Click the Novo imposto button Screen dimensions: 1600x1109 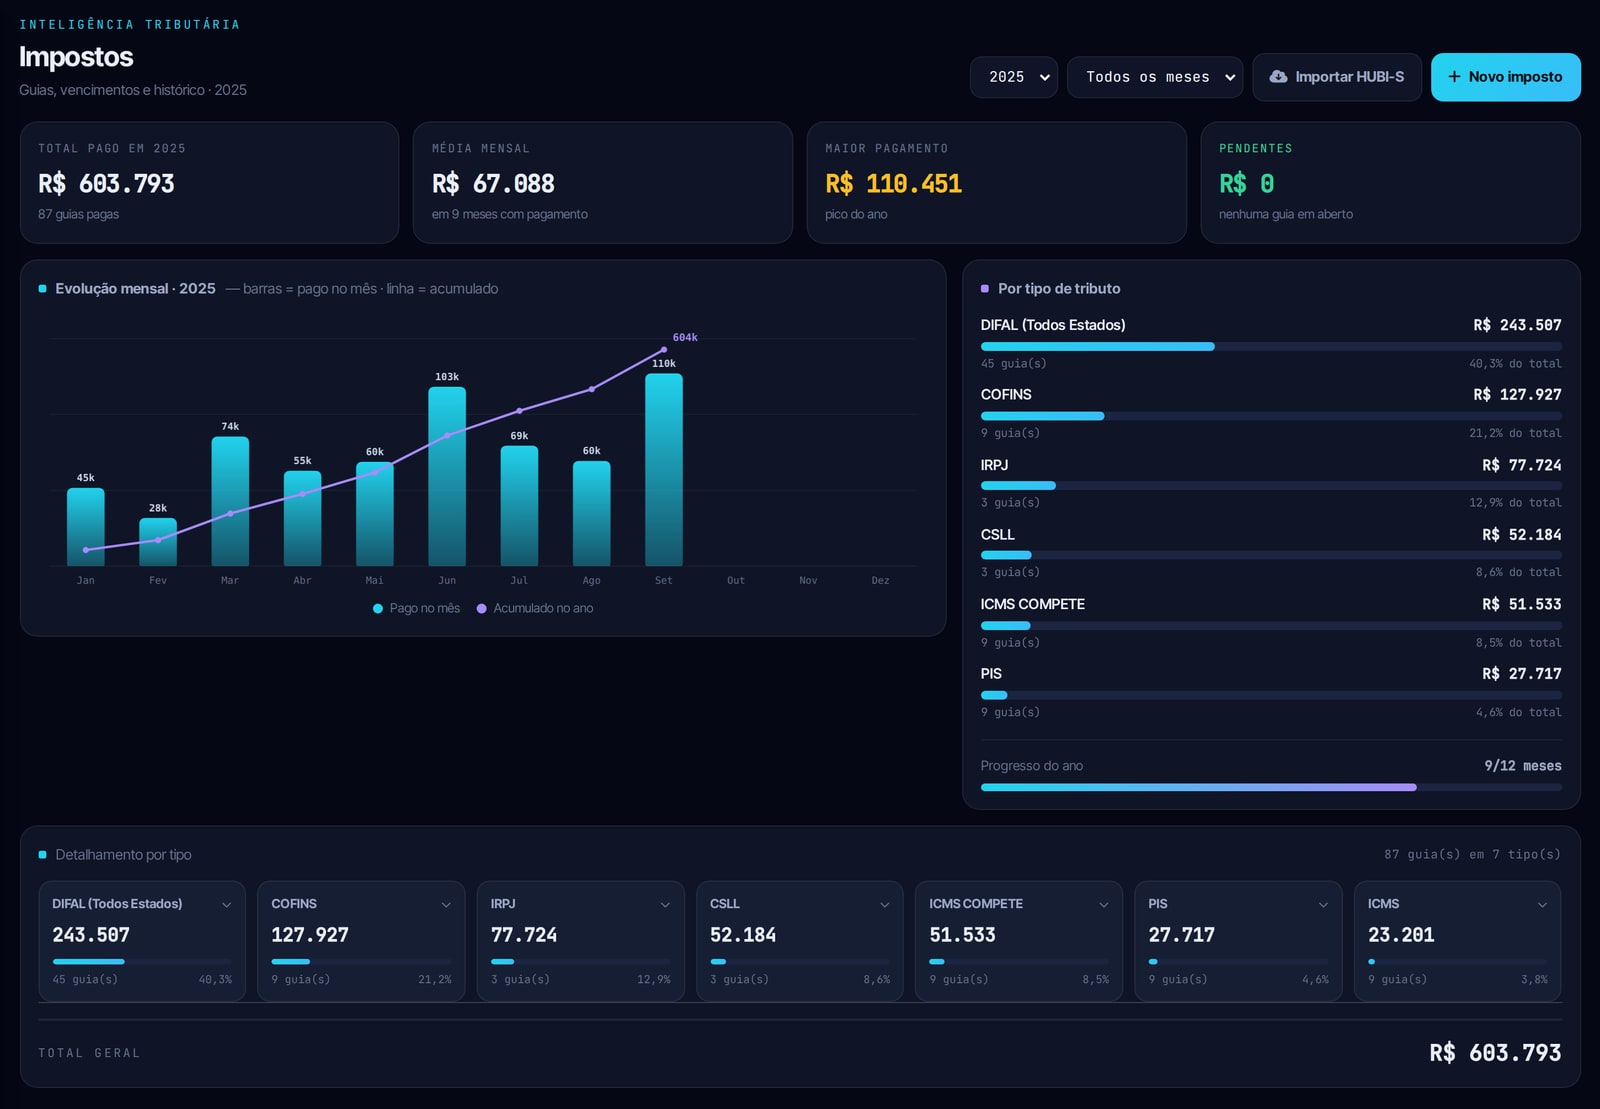1506,77
